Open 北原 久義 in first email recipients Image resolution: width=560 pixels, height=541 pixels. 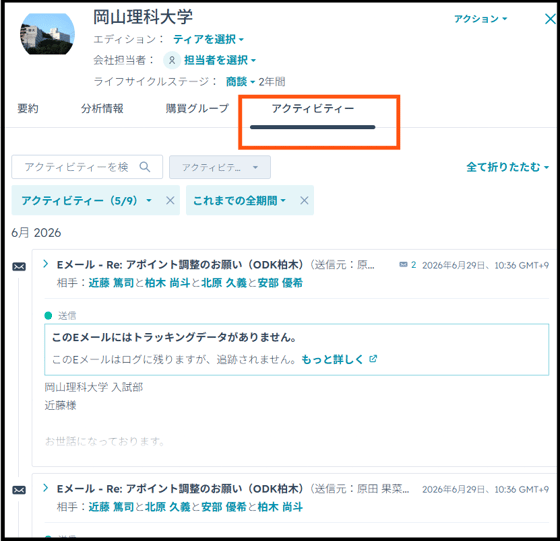(224, 283)
